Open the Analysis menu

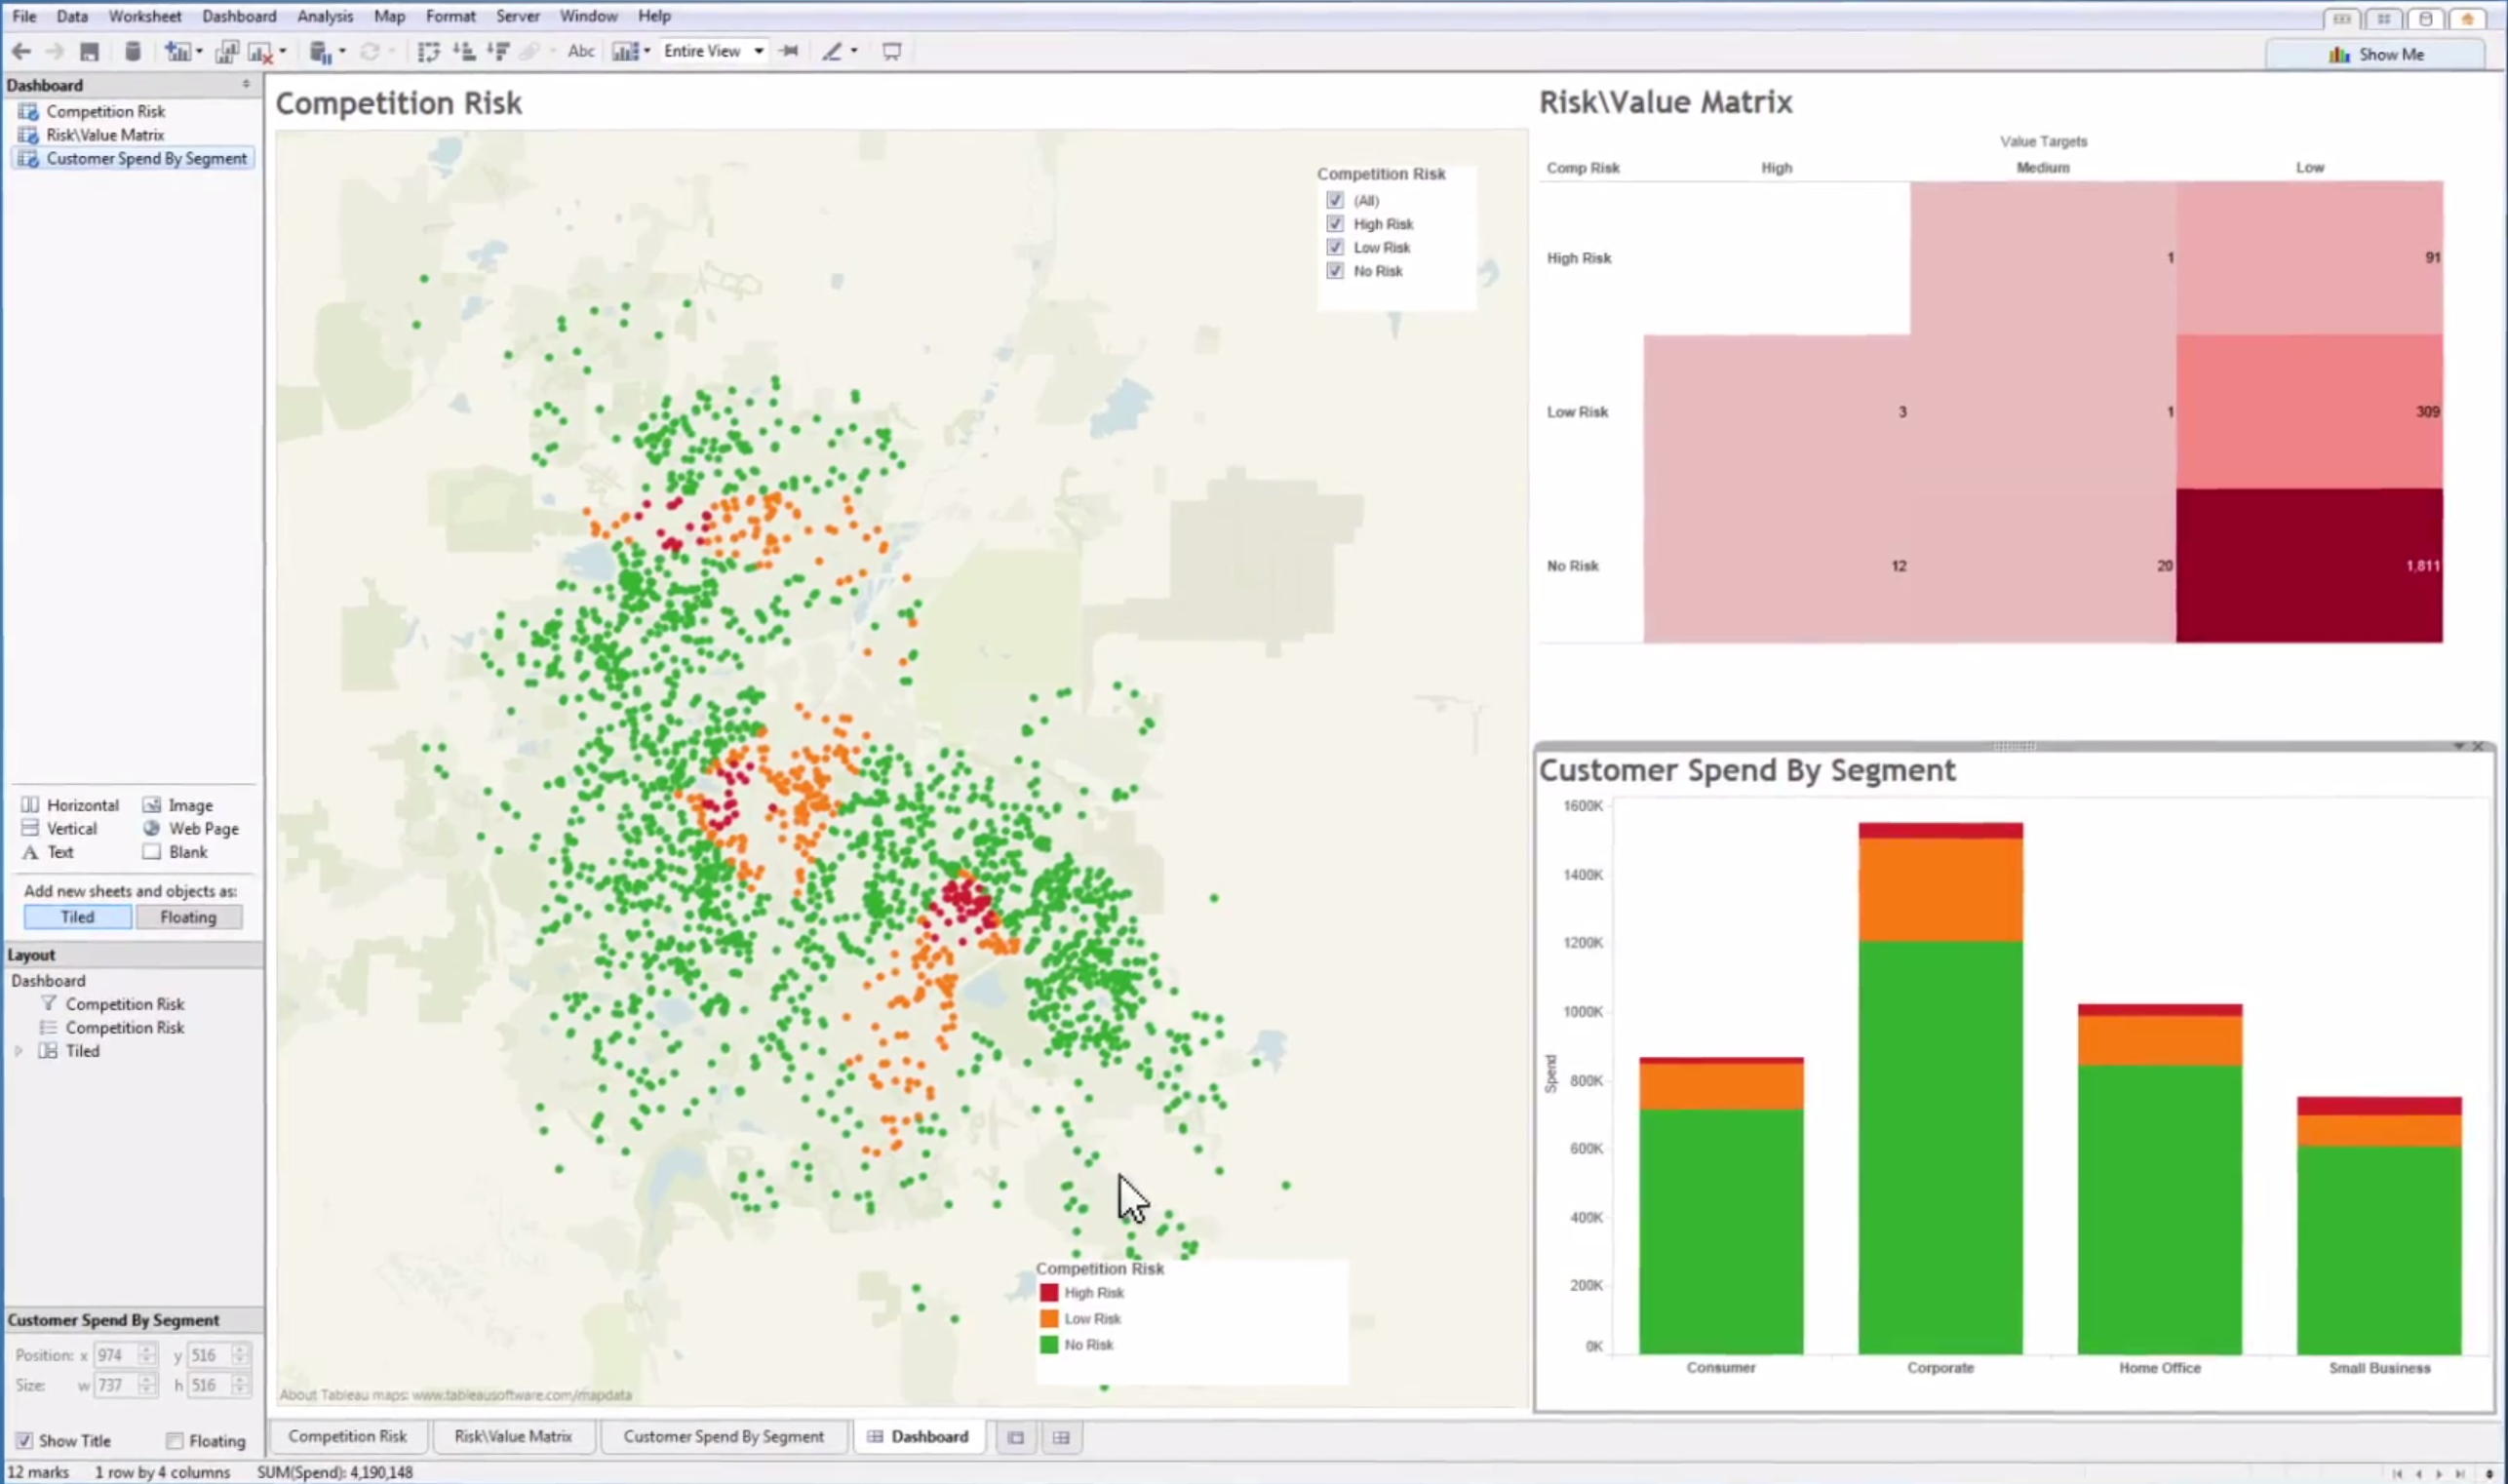(324, 16)
